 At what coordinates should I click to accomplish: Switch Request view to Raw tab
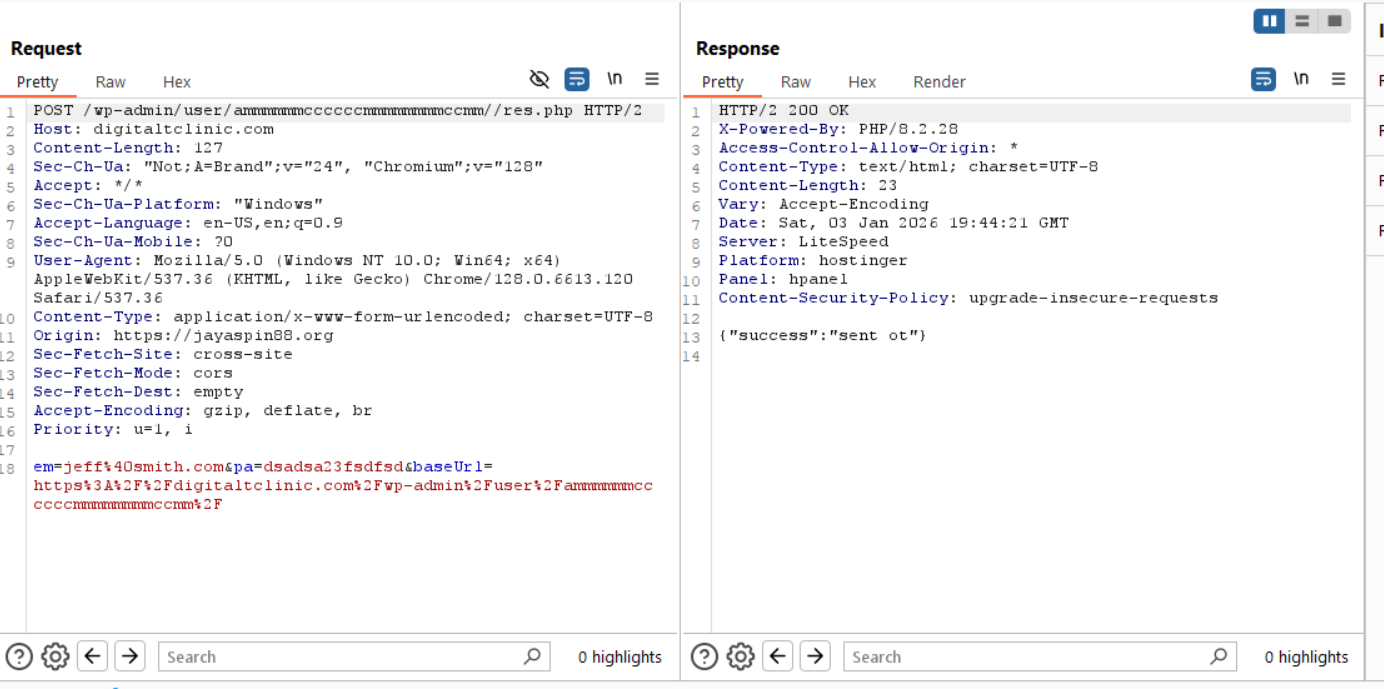click(110, 82)
